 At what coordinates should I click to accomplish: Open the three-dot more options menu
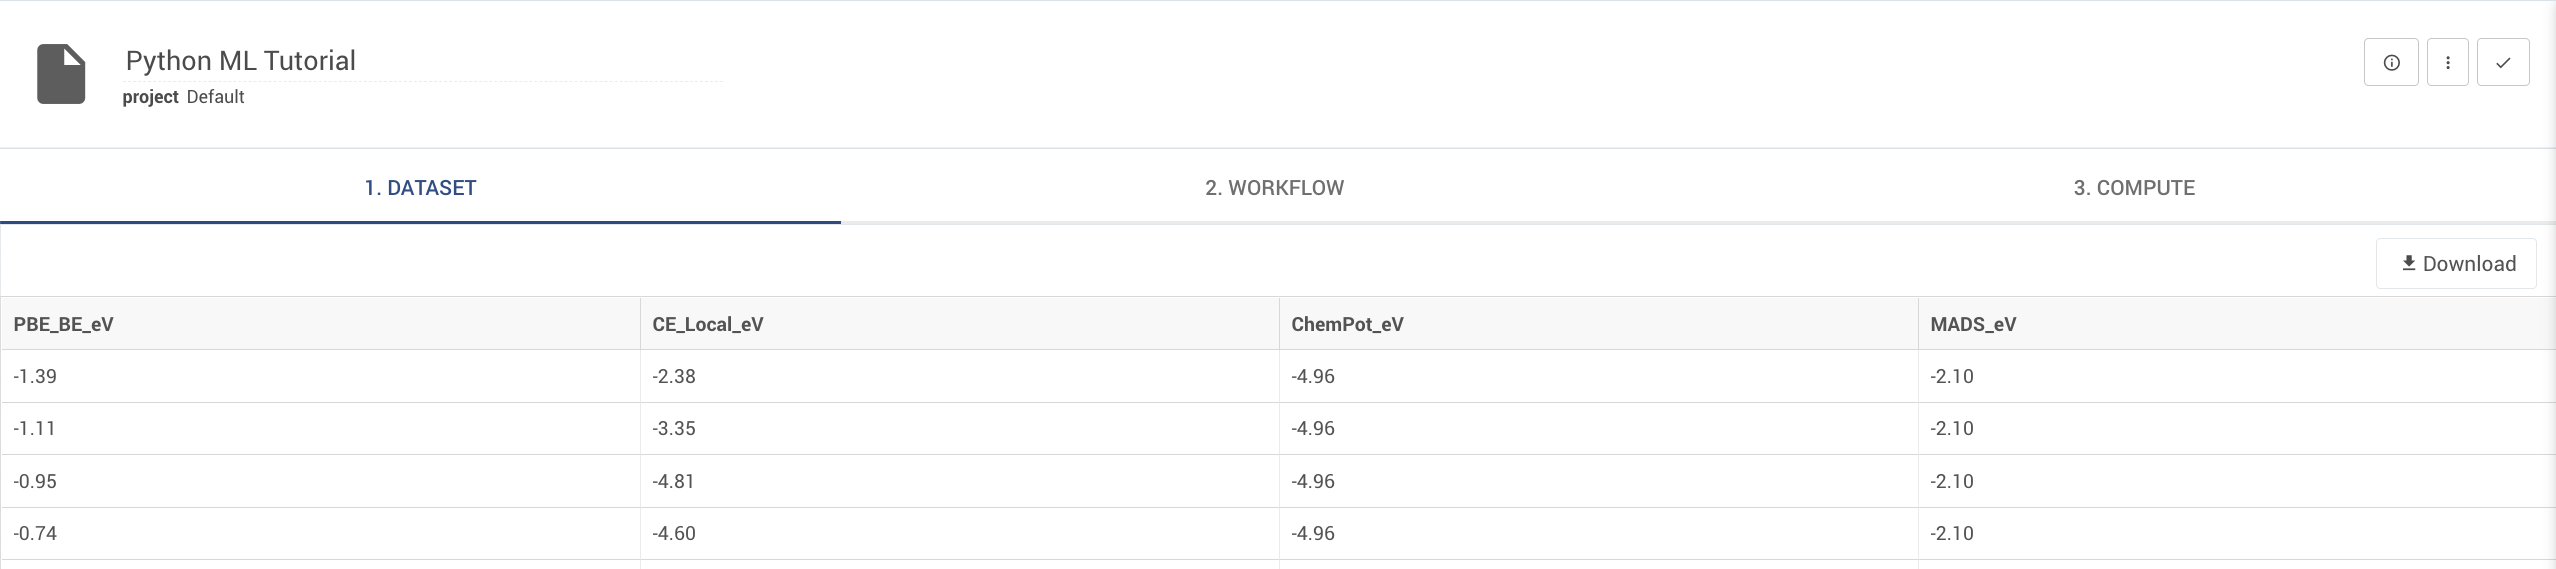2447,63
